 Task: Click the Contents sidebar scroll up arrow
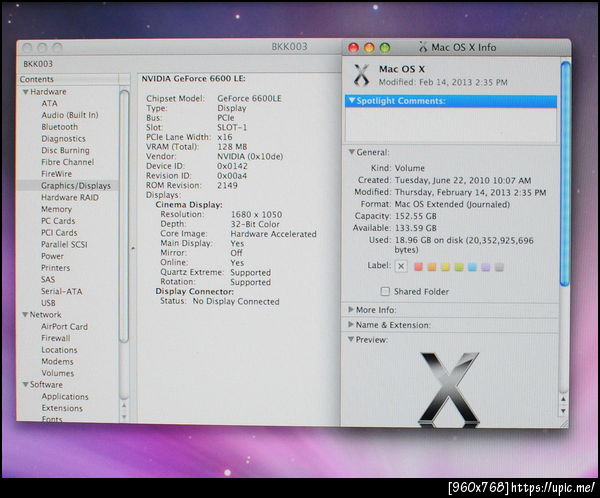124,405
